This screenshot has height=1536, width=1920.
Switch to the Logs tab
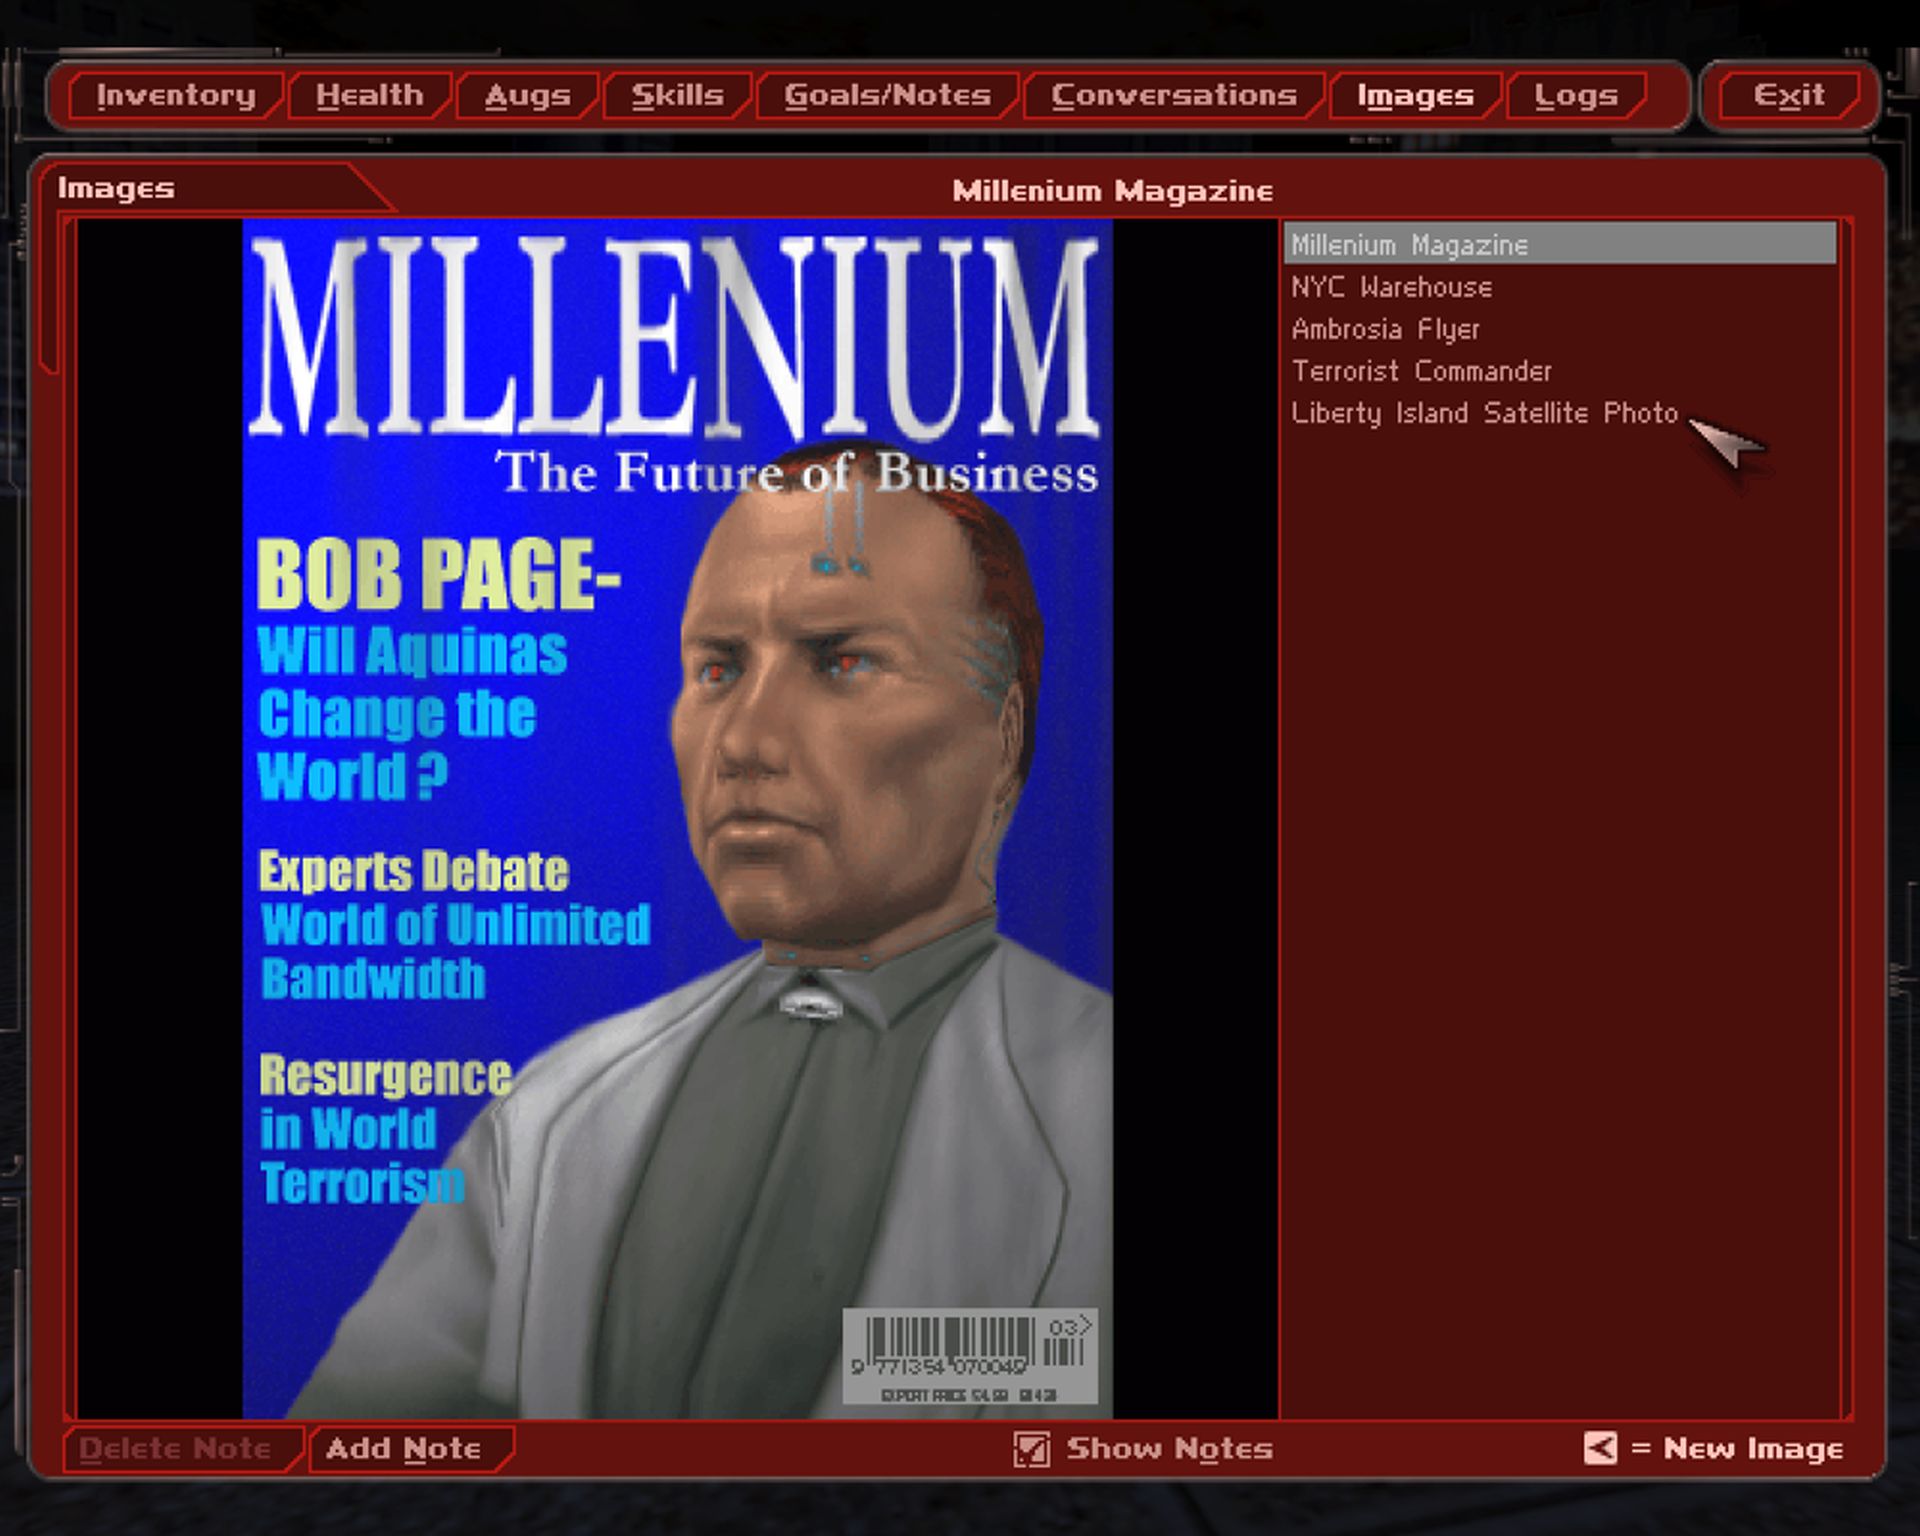1575,96
